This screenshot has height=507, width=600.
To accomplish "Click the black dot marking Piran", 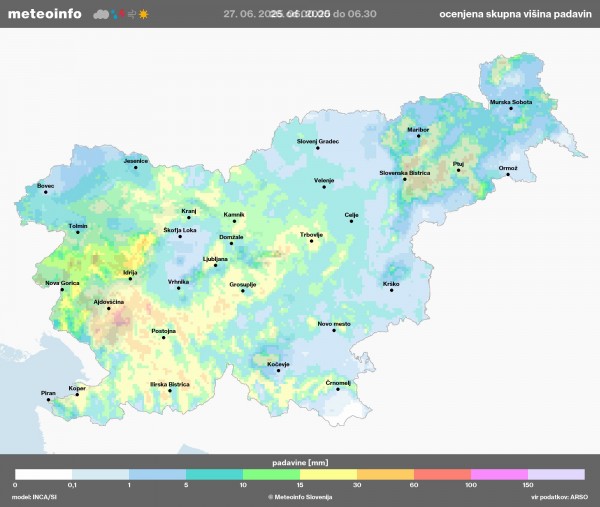I will point(49,400).
